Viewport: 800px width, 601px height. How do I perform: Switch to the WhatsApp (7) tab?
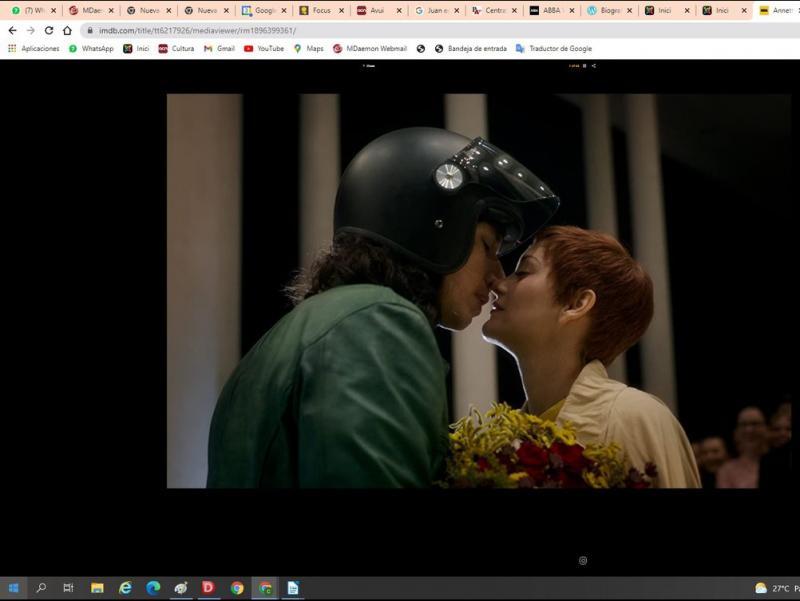[x=34, y=10]
